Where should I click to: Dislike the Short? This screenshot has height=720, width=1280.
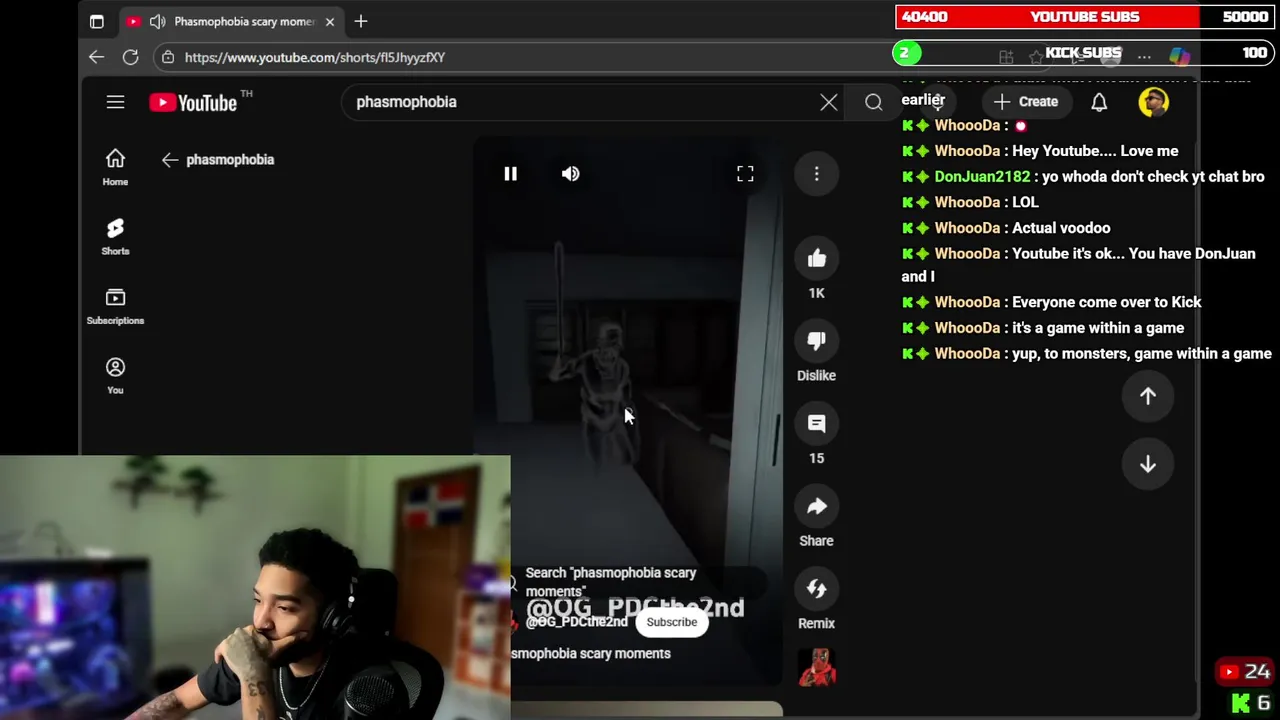coord(816,341)
